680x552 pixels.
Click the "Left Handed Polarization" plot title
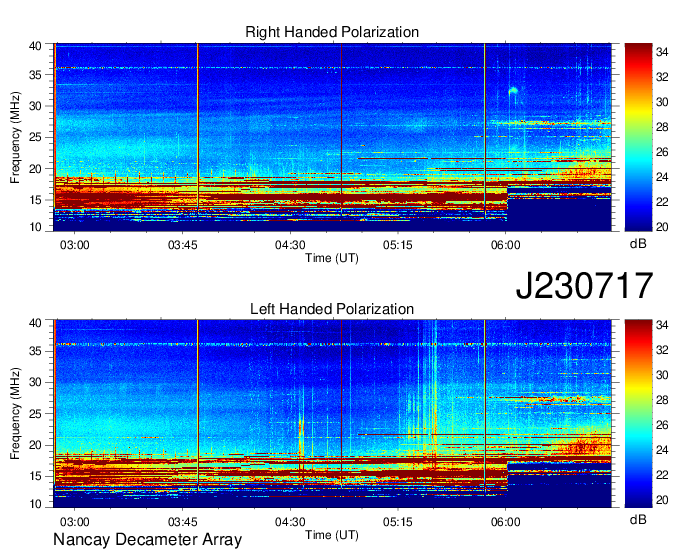[332, 309]
